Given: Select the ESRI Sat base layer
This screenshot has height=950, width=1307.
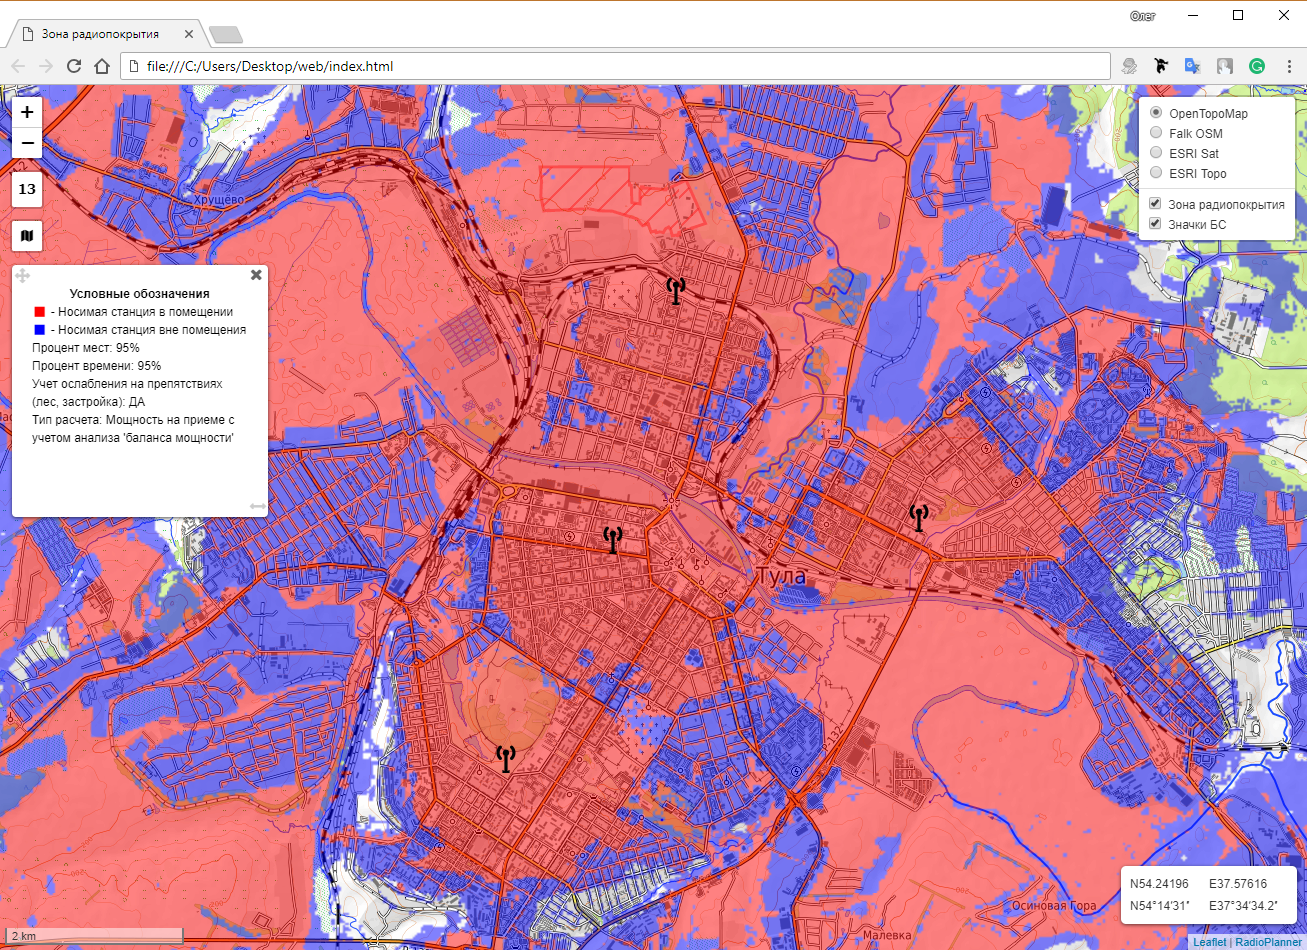Looking at the screenshot, I should [x=1156, y=153].
